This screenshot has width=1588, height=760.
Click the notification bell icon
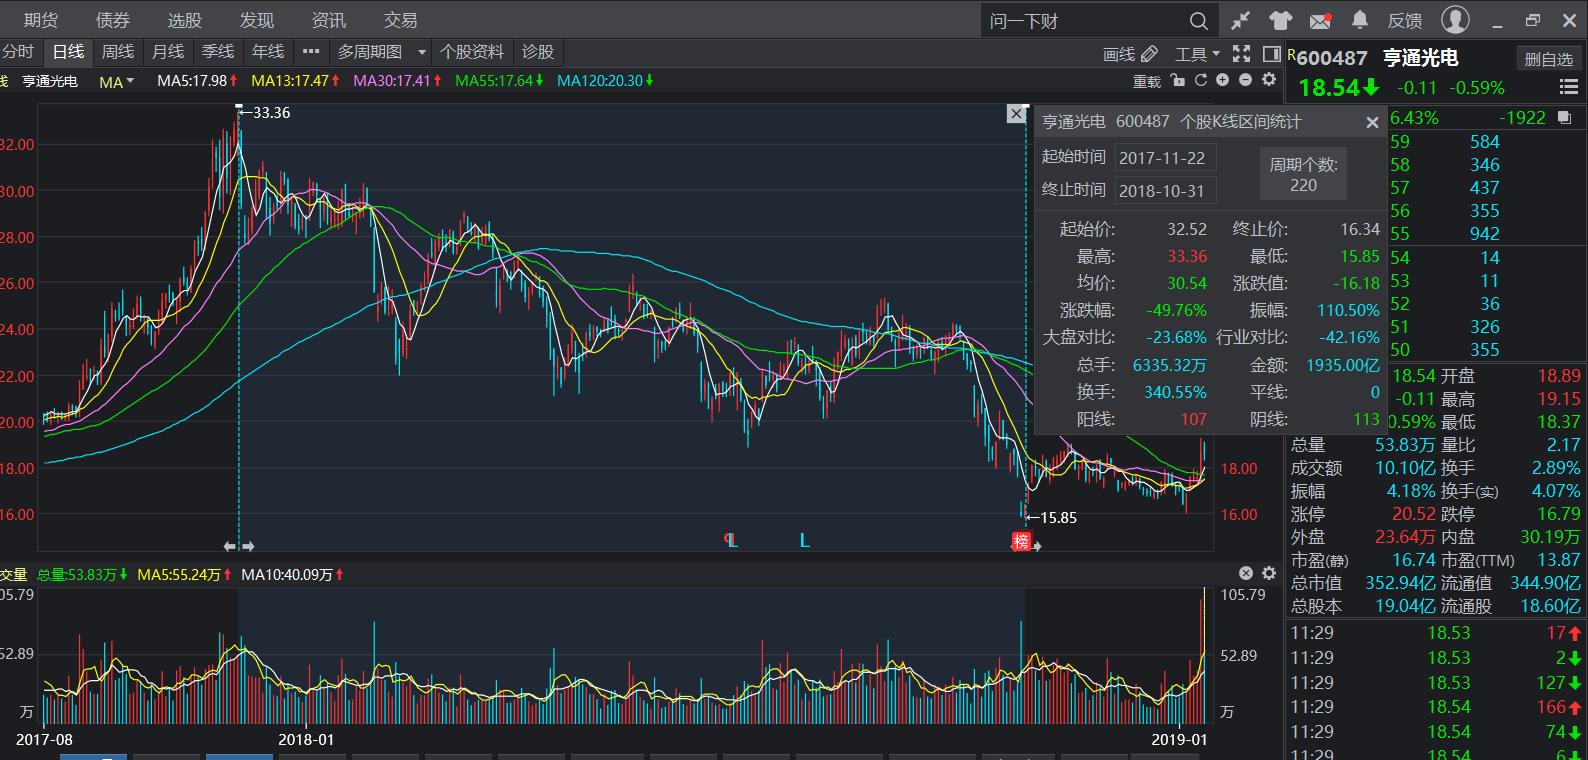pyautogui.click(x=1360, y=20)
